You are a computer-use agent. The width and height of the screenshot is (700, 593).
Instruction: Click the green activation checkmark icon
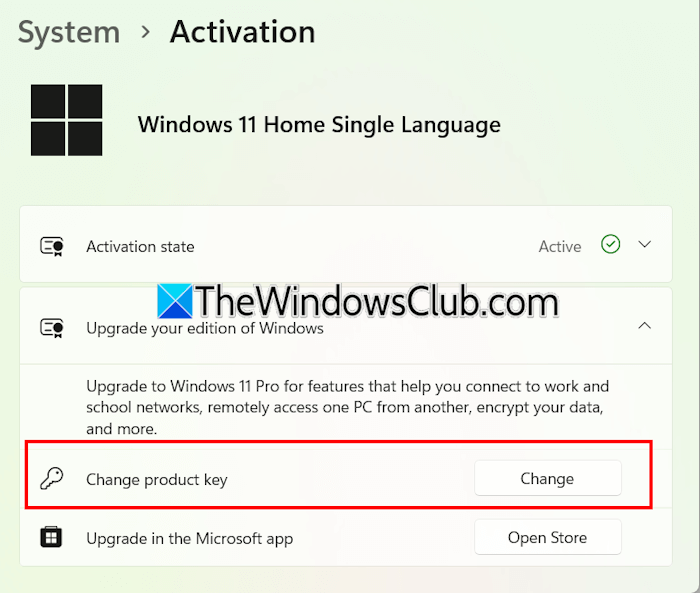[x=610, y=245]
